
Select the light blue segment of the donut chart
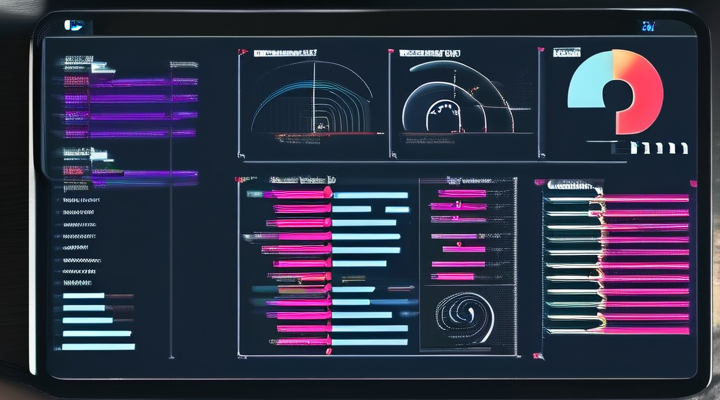(x=587, y=82)
